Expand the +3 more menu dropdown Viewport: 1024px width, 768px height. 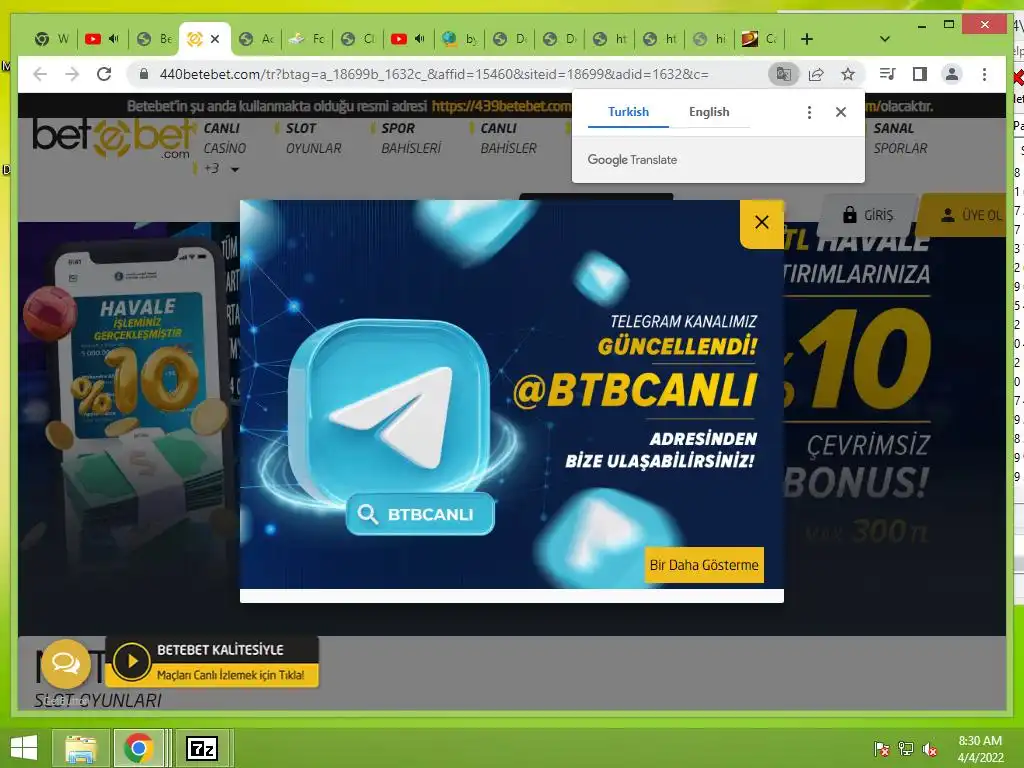click(x=221, y=168)
